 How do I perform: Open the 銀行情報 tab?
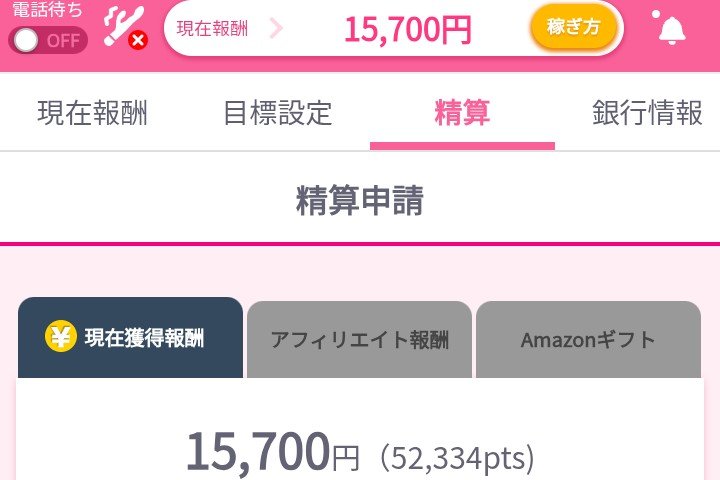(x=647, y=113)
